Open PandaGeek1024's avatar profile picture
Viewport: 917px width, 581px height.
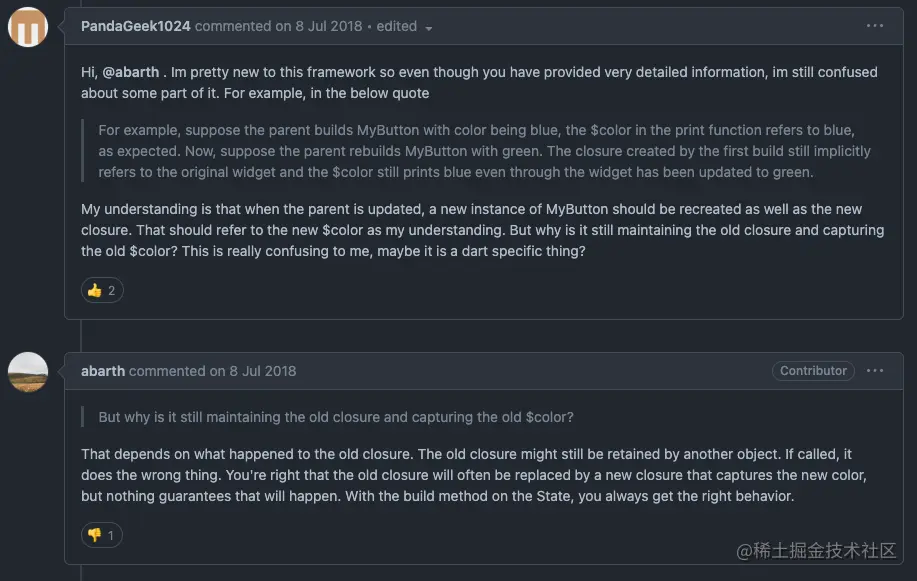28,27
